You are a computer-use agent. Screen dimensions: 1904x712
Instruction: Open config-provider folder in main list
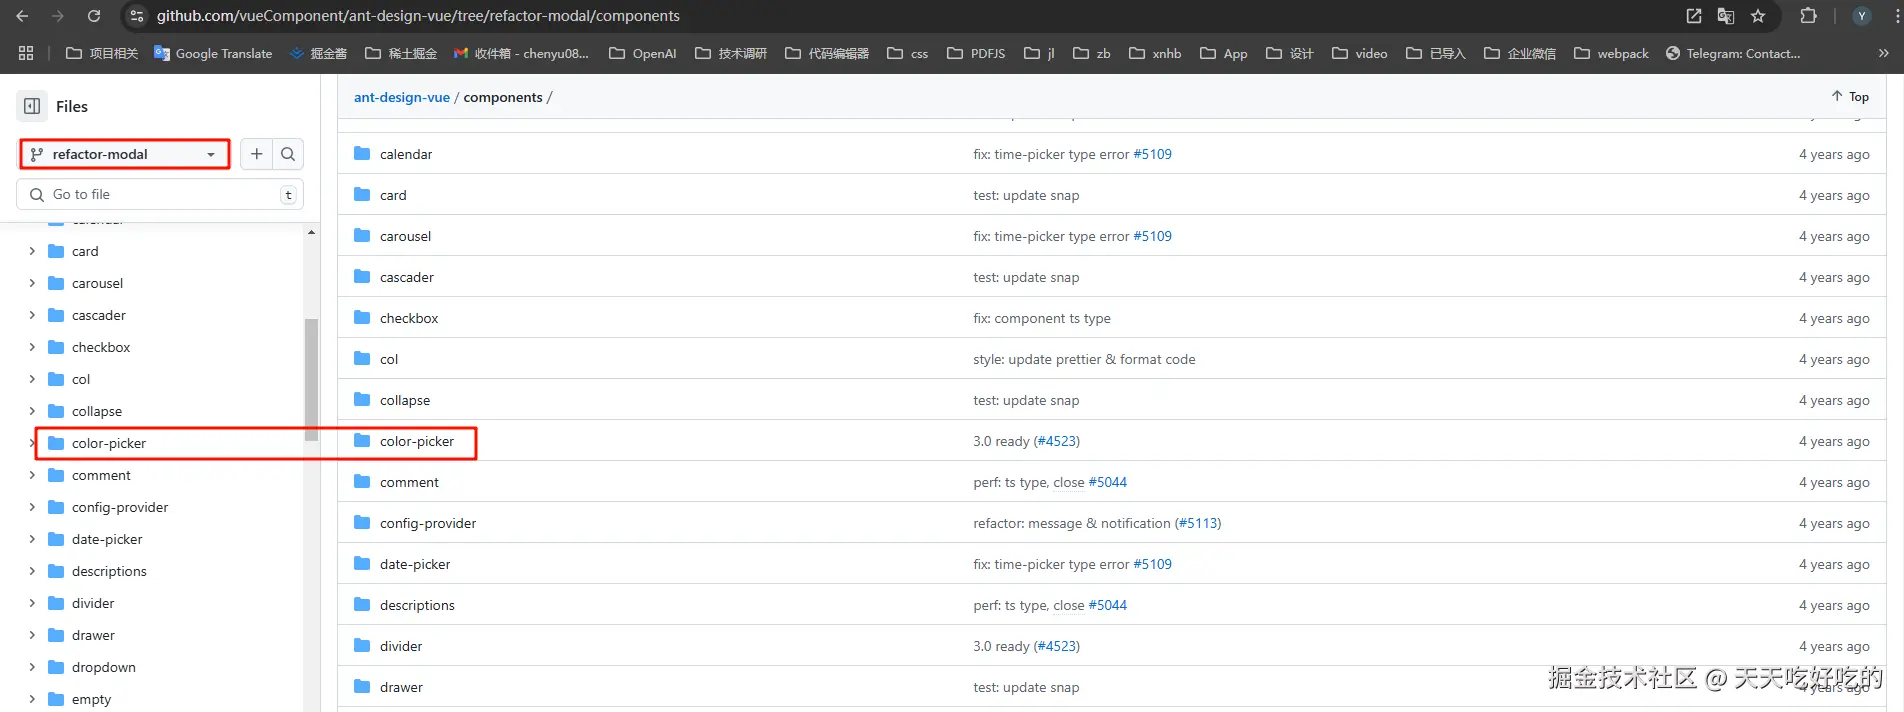click(x=428, y=523)
